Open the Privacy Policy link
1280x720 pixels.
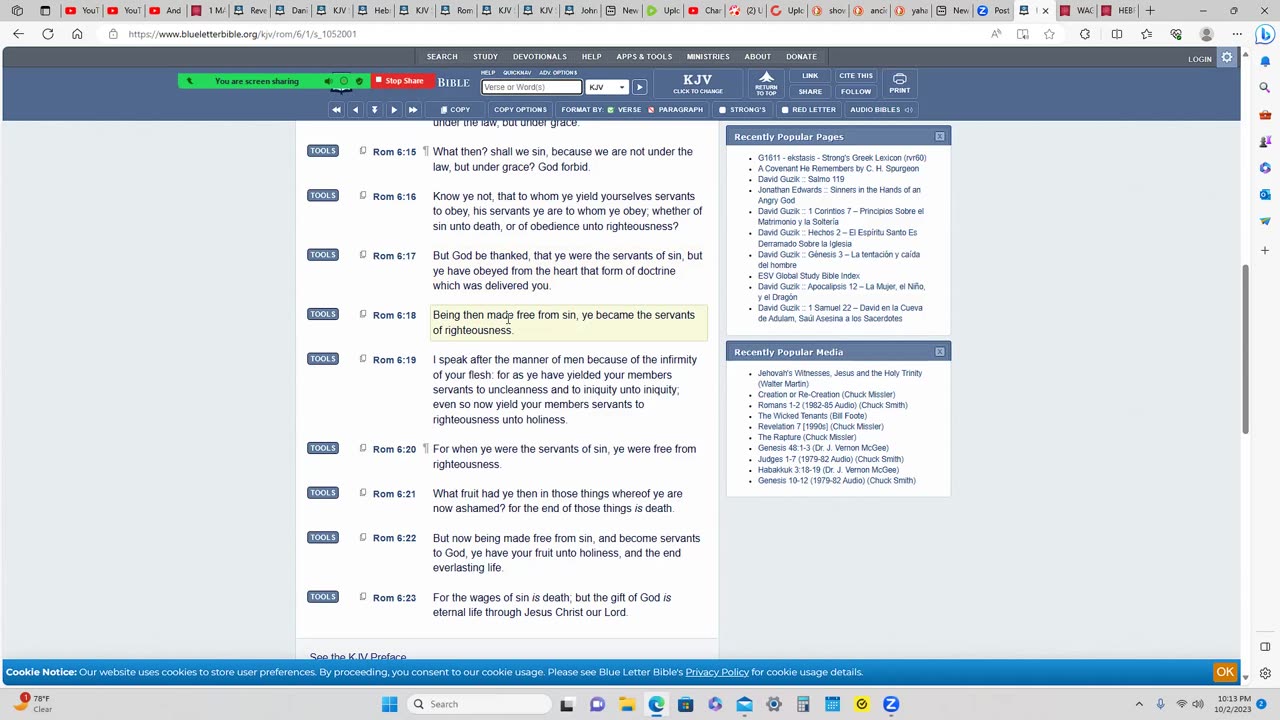pos(717,672)
